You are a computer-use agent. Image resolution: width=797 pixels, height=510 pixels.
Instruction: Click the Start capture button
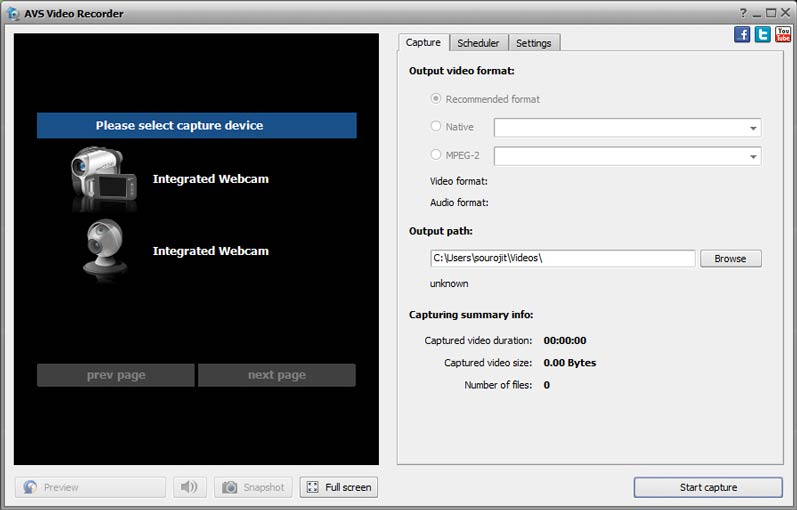(708, 487)
